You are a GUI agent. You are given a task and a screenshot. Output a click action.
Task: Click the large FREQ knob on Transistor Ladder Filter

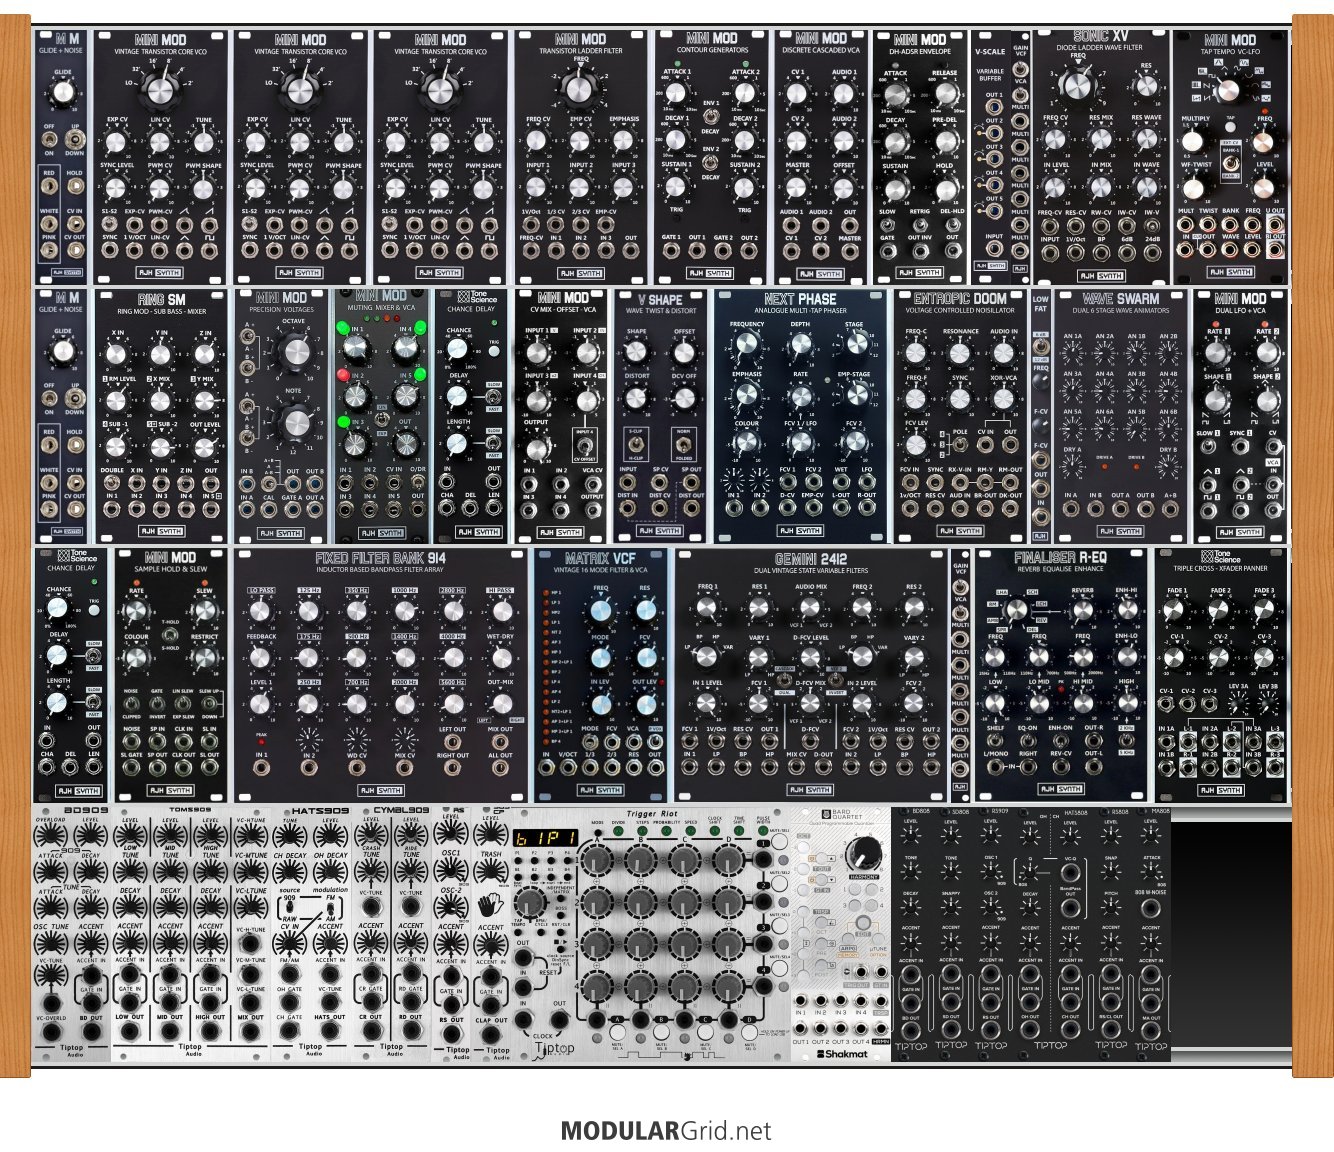[x=580, y=90]
